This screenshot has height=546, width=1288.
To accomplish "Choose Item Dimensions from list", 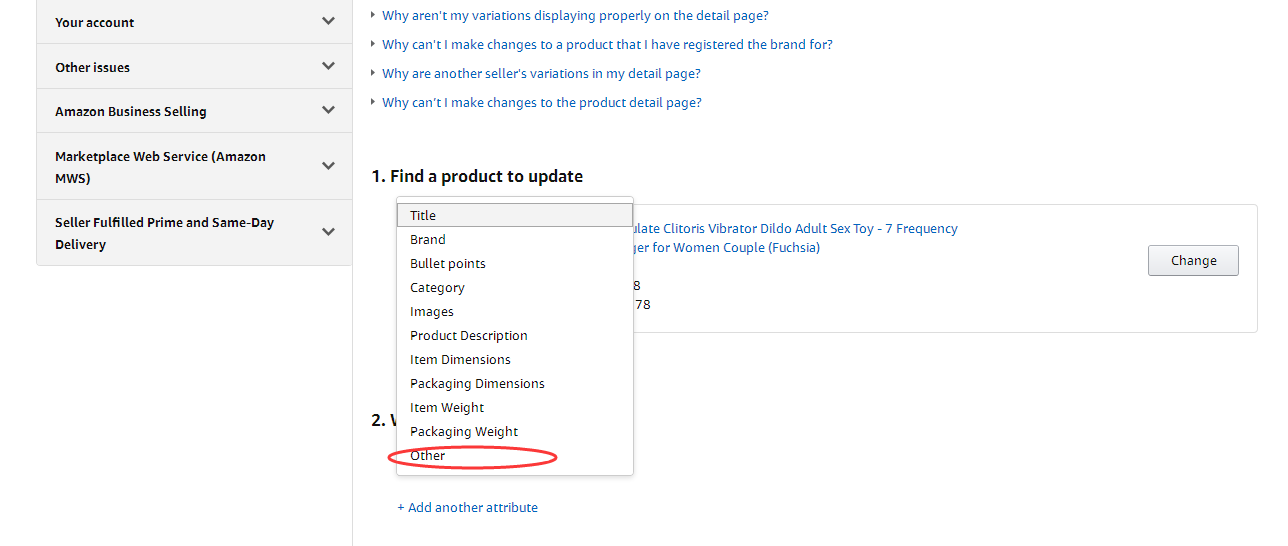I will 460,359.
